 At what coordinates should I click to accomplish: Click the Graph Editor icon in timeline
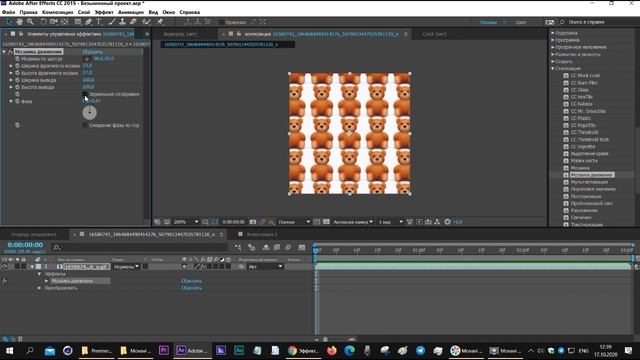[x=302, y=247]
